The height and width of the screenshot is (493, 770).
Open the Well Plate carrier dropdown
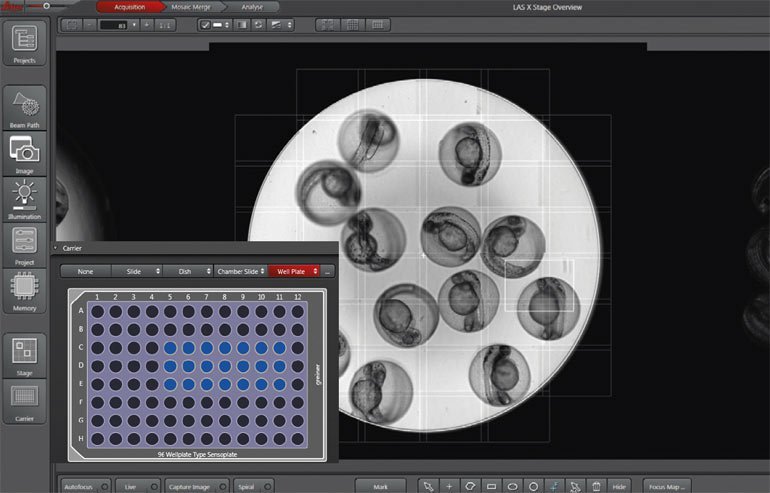[x=293, y=270]
